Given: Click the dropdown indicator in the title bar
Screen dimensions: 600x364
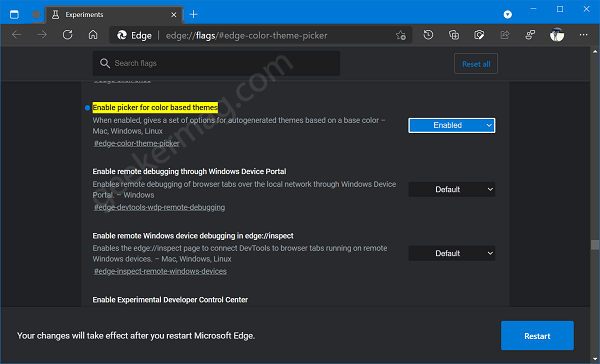Looking at the screenshot, I should 507,15.
